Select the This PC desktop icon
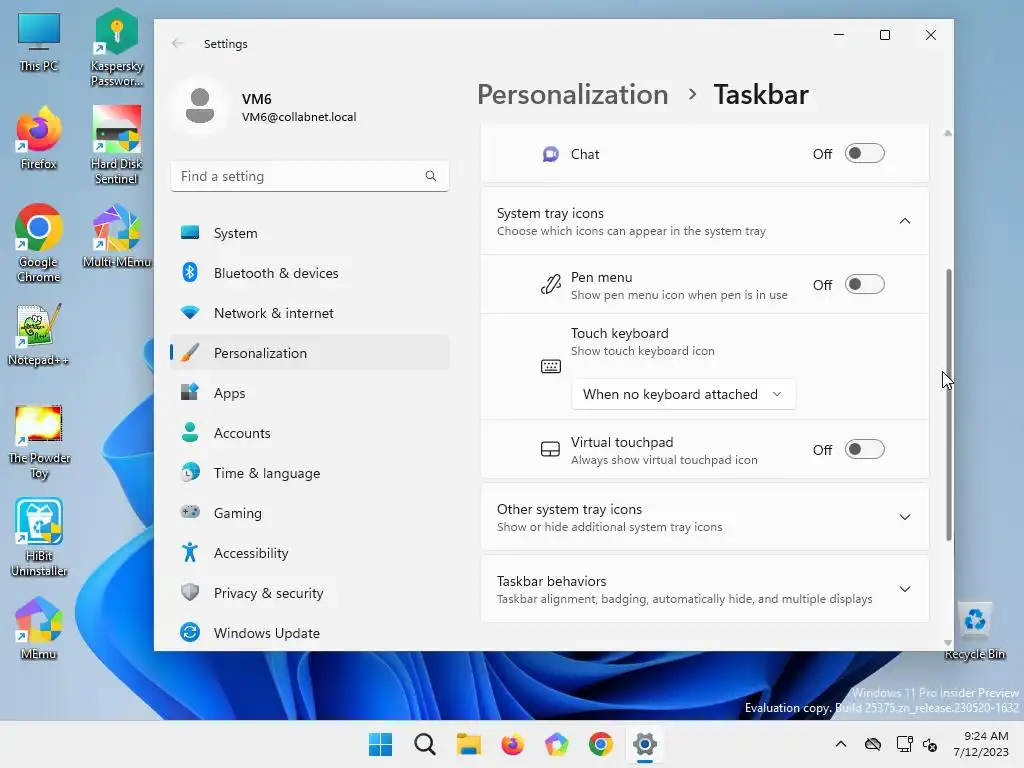The image size is (1024, 768). [39, 42]
